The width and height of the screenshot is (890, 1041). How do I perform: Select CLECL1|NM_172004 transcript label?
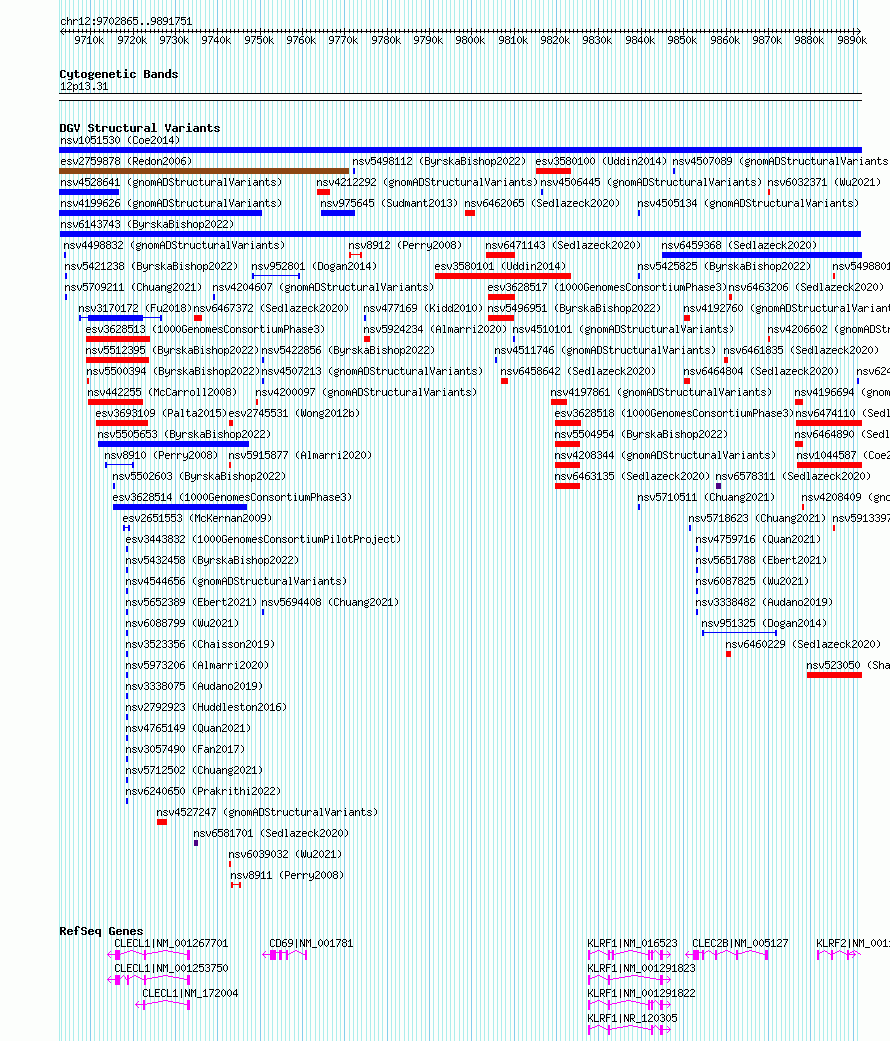coord(190,994)
